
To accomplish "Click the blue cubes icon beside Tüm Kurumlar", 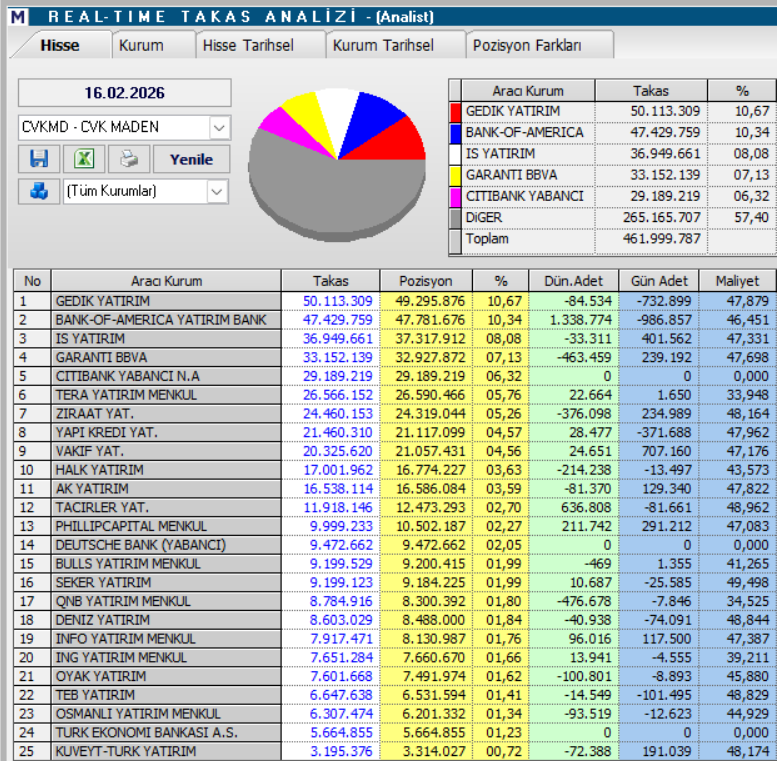I will [39, 191].
